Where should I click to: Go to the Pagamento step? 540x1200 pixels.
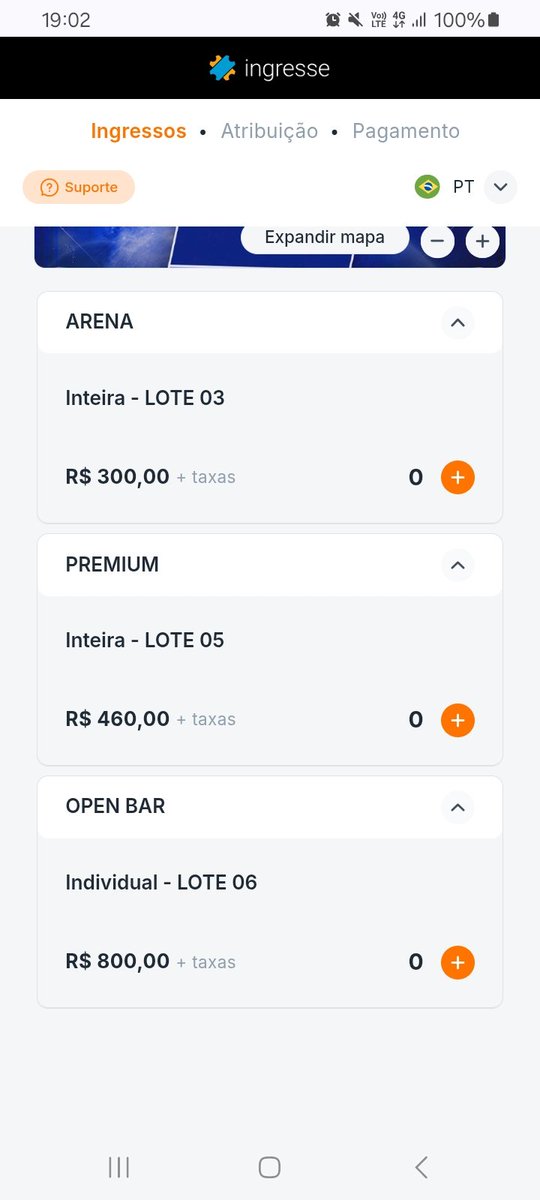(x=406, y=131)
